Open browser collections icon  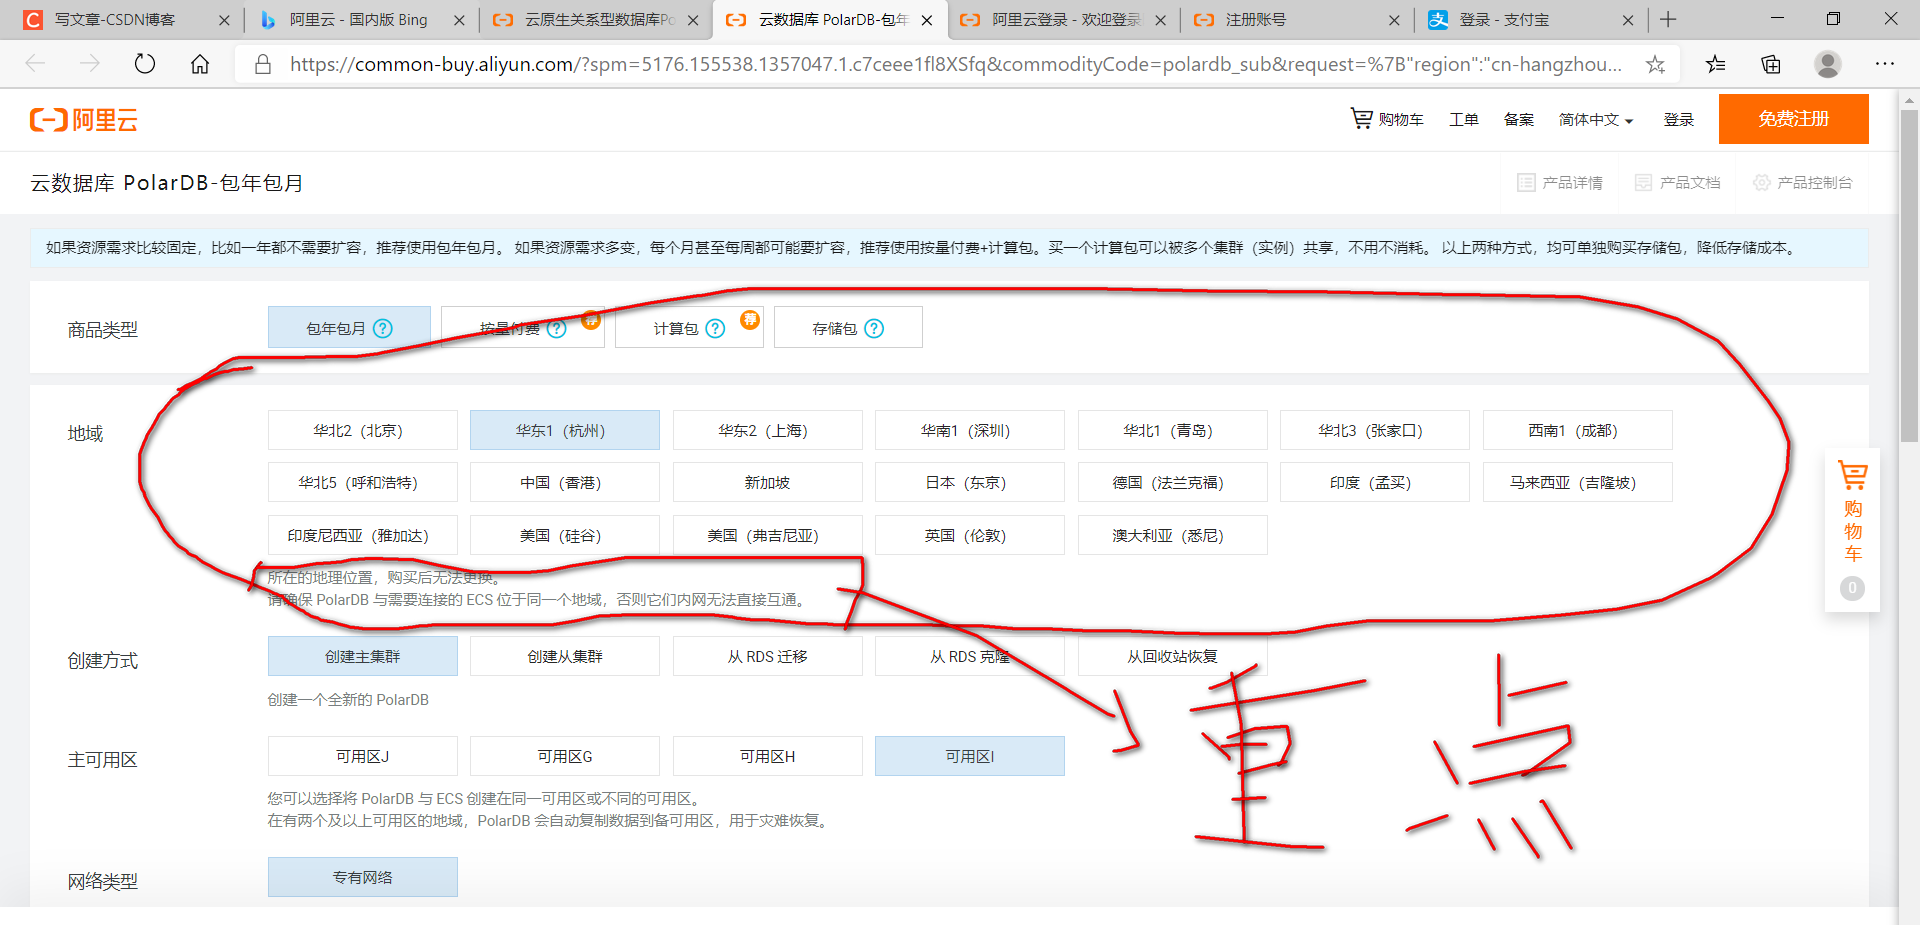(x=1771, y=64)
